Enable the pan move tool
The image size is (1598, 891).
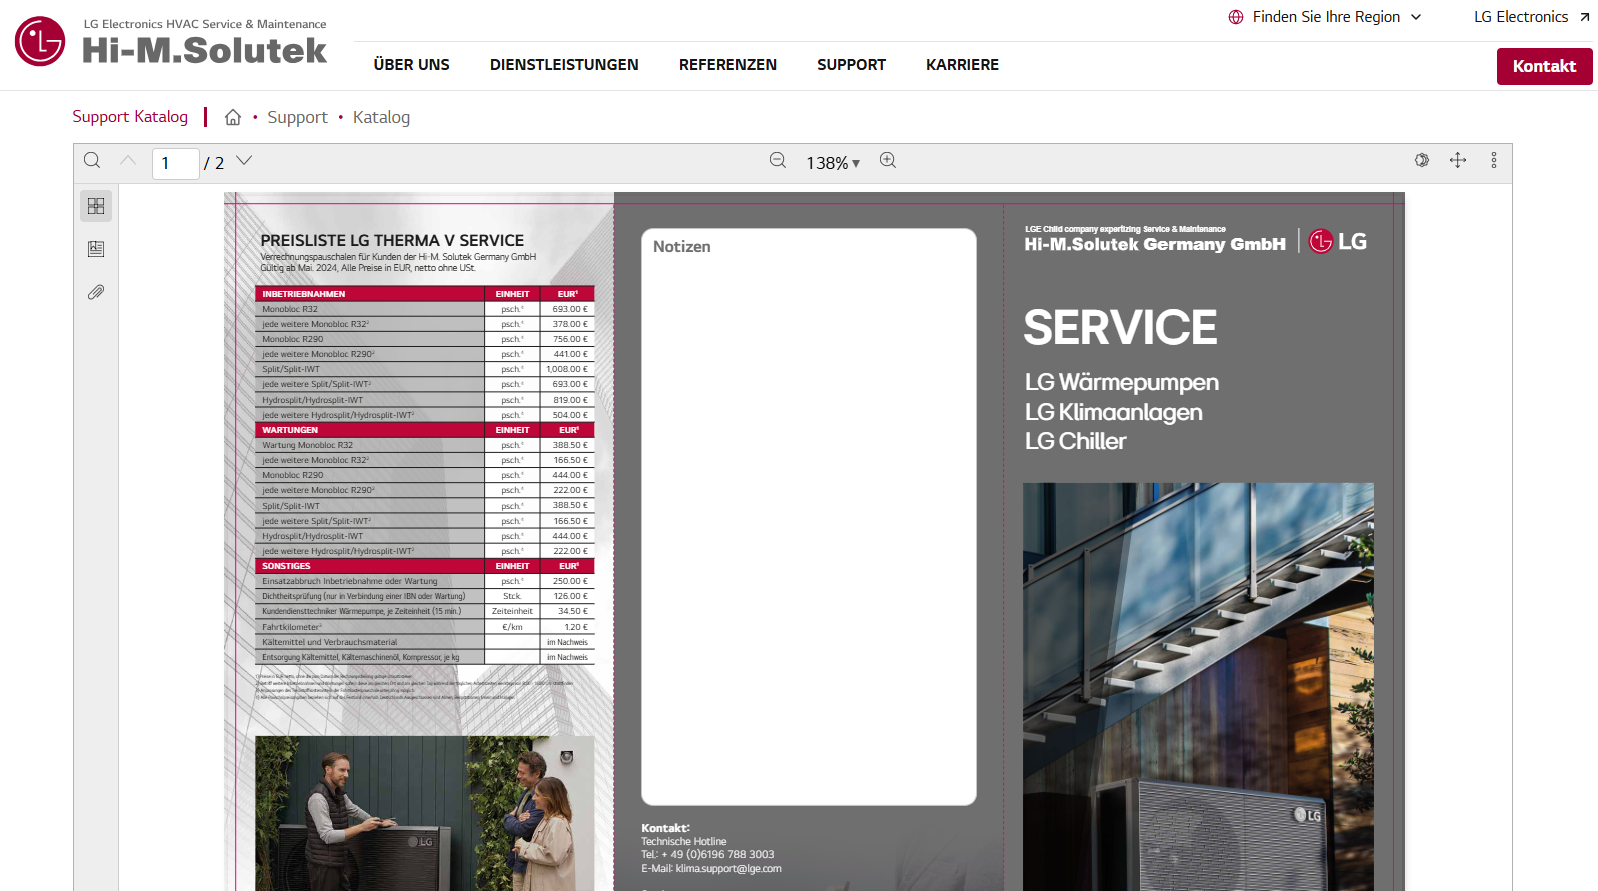[x=1458, y=161]
